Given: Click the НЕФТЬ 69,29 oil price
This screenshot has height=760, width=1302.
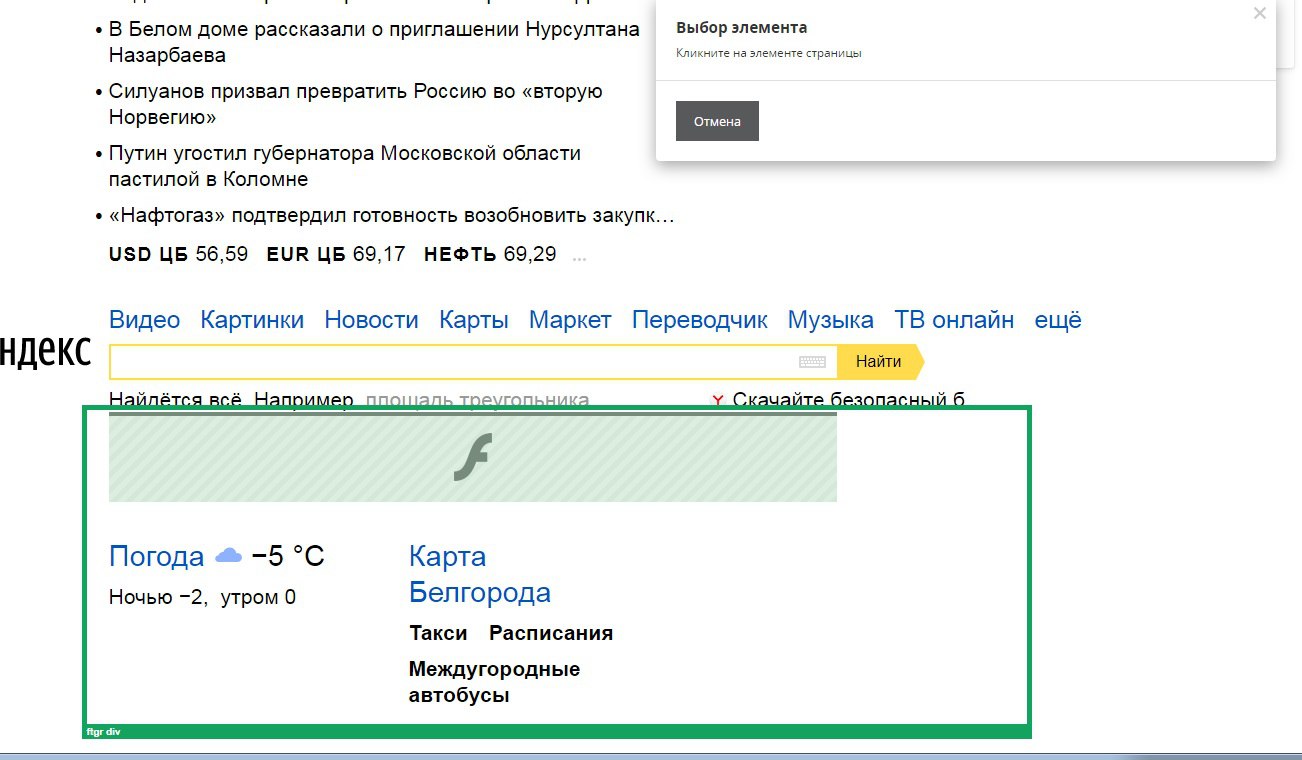Looking at the screenshot, I should (x=490, y=254).
